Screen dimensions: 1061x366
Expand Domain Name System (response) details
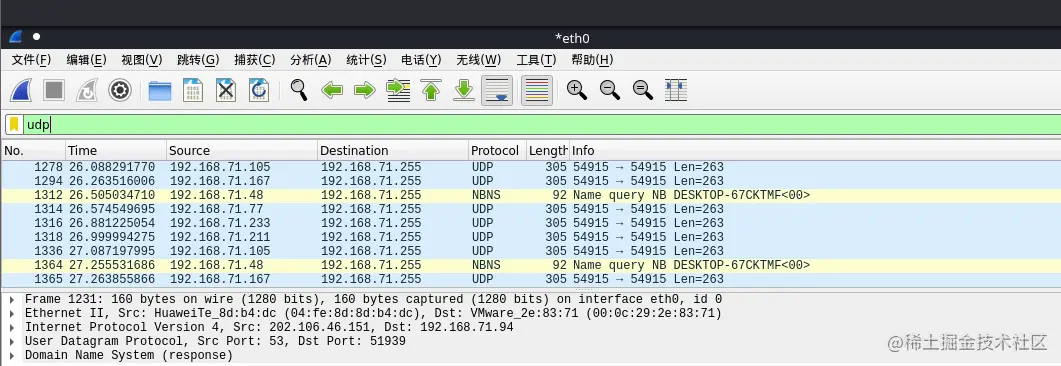tap(12, 355)
